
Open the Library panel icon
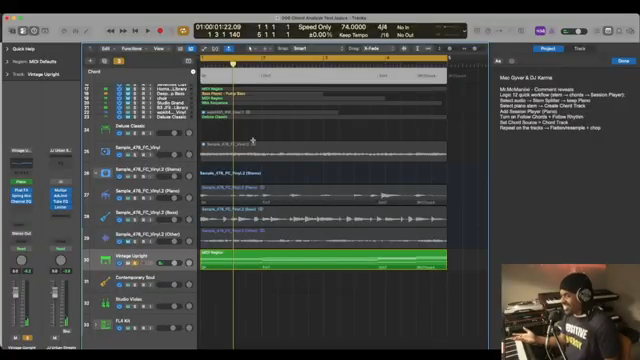click(12, 31)
